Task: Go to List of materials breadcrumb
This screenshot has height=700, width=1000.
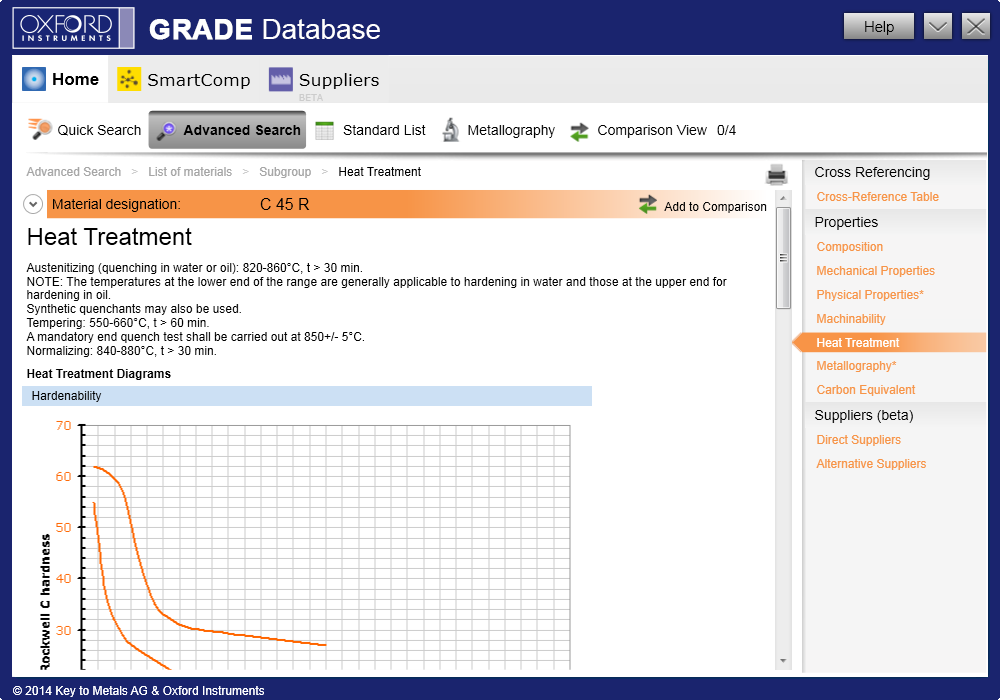Action: (190, 172)
